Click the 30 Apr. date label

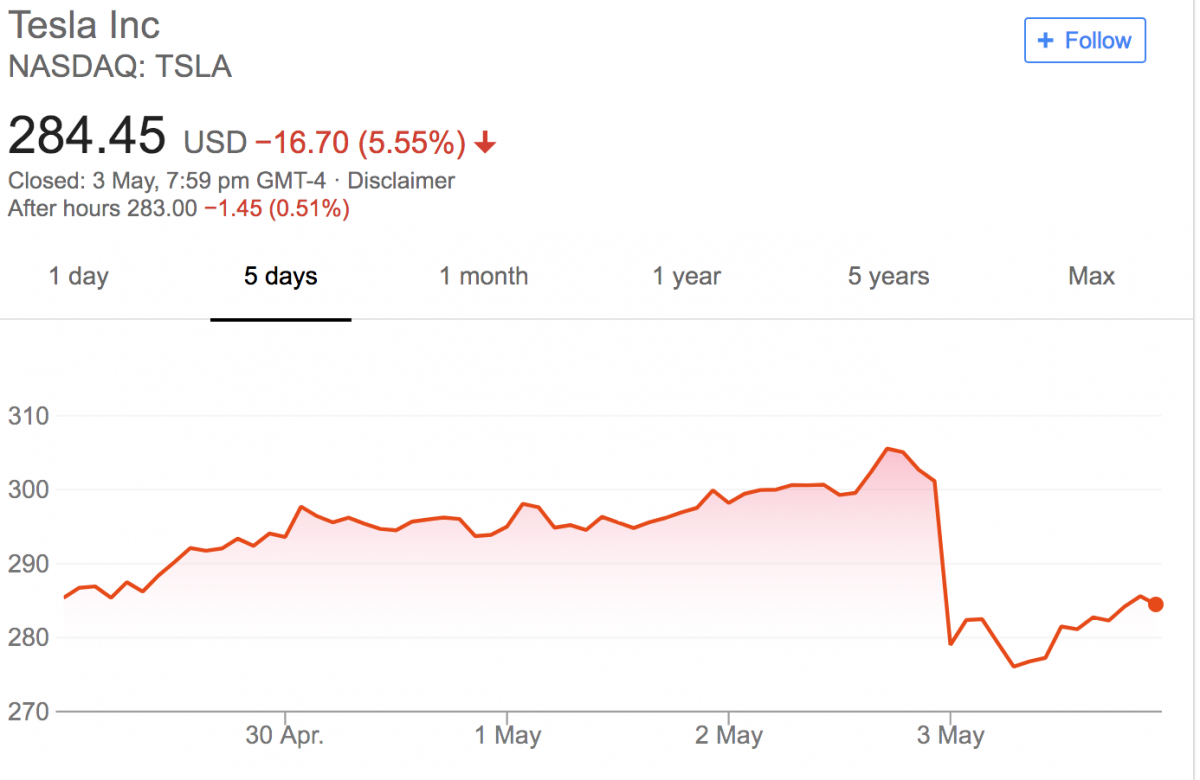[x=285, y=737]
